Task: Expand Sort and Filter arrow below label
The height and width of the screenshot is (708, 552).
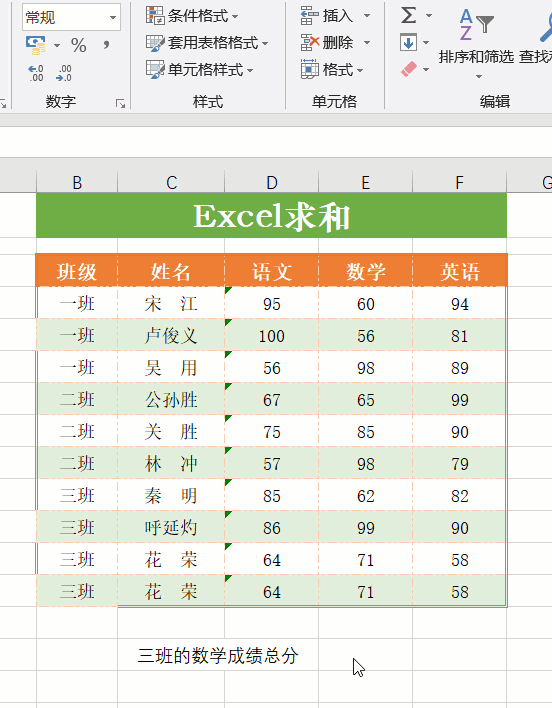Action: tap(479, 76)
